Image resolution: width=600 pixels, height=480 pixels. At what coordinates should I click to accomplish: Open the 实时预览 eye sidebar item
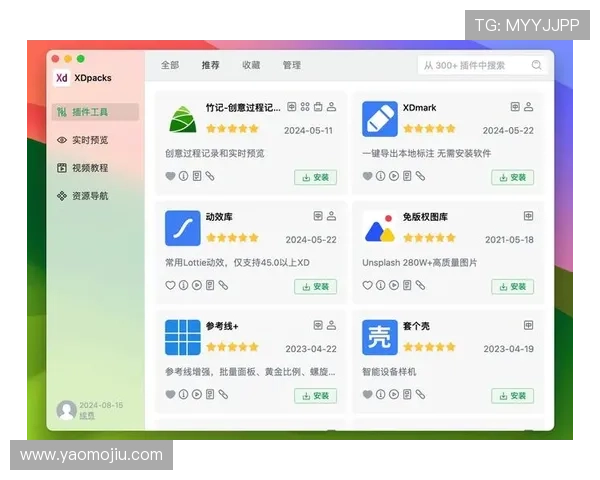click(83, 140)
